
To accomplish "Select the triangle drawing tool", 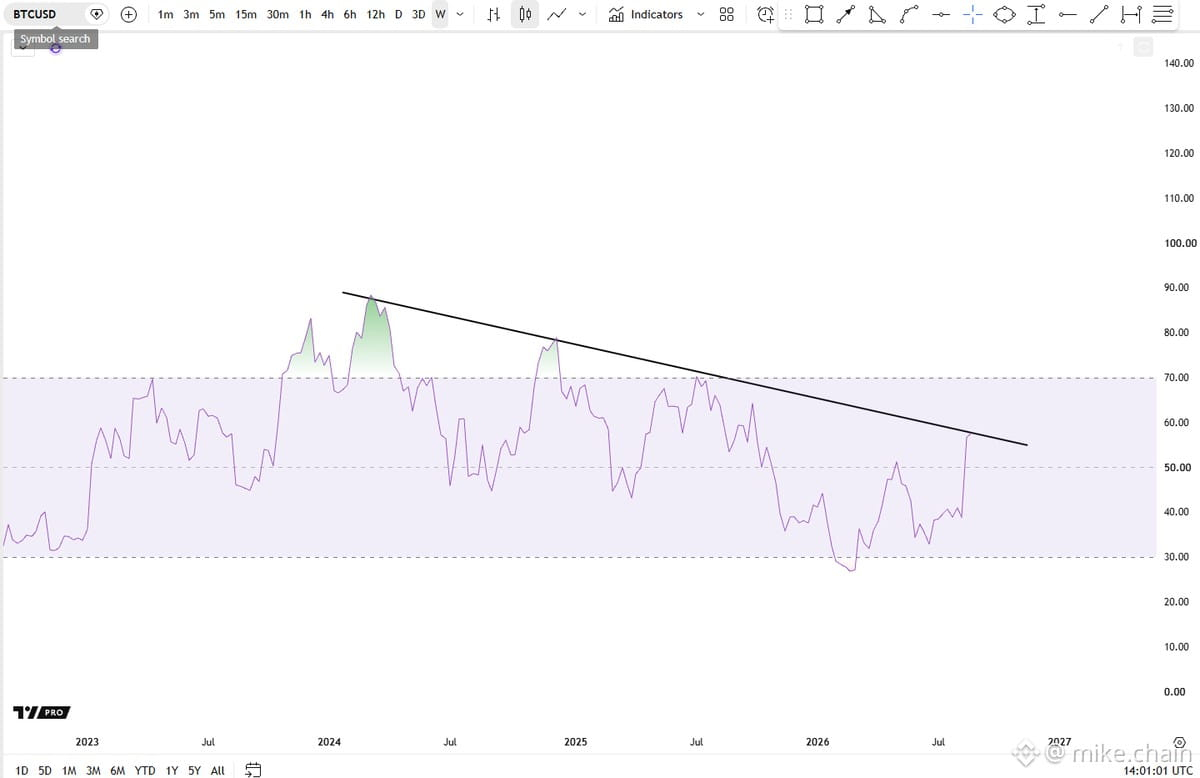I will pyautogui.click(x=877, y=15).
